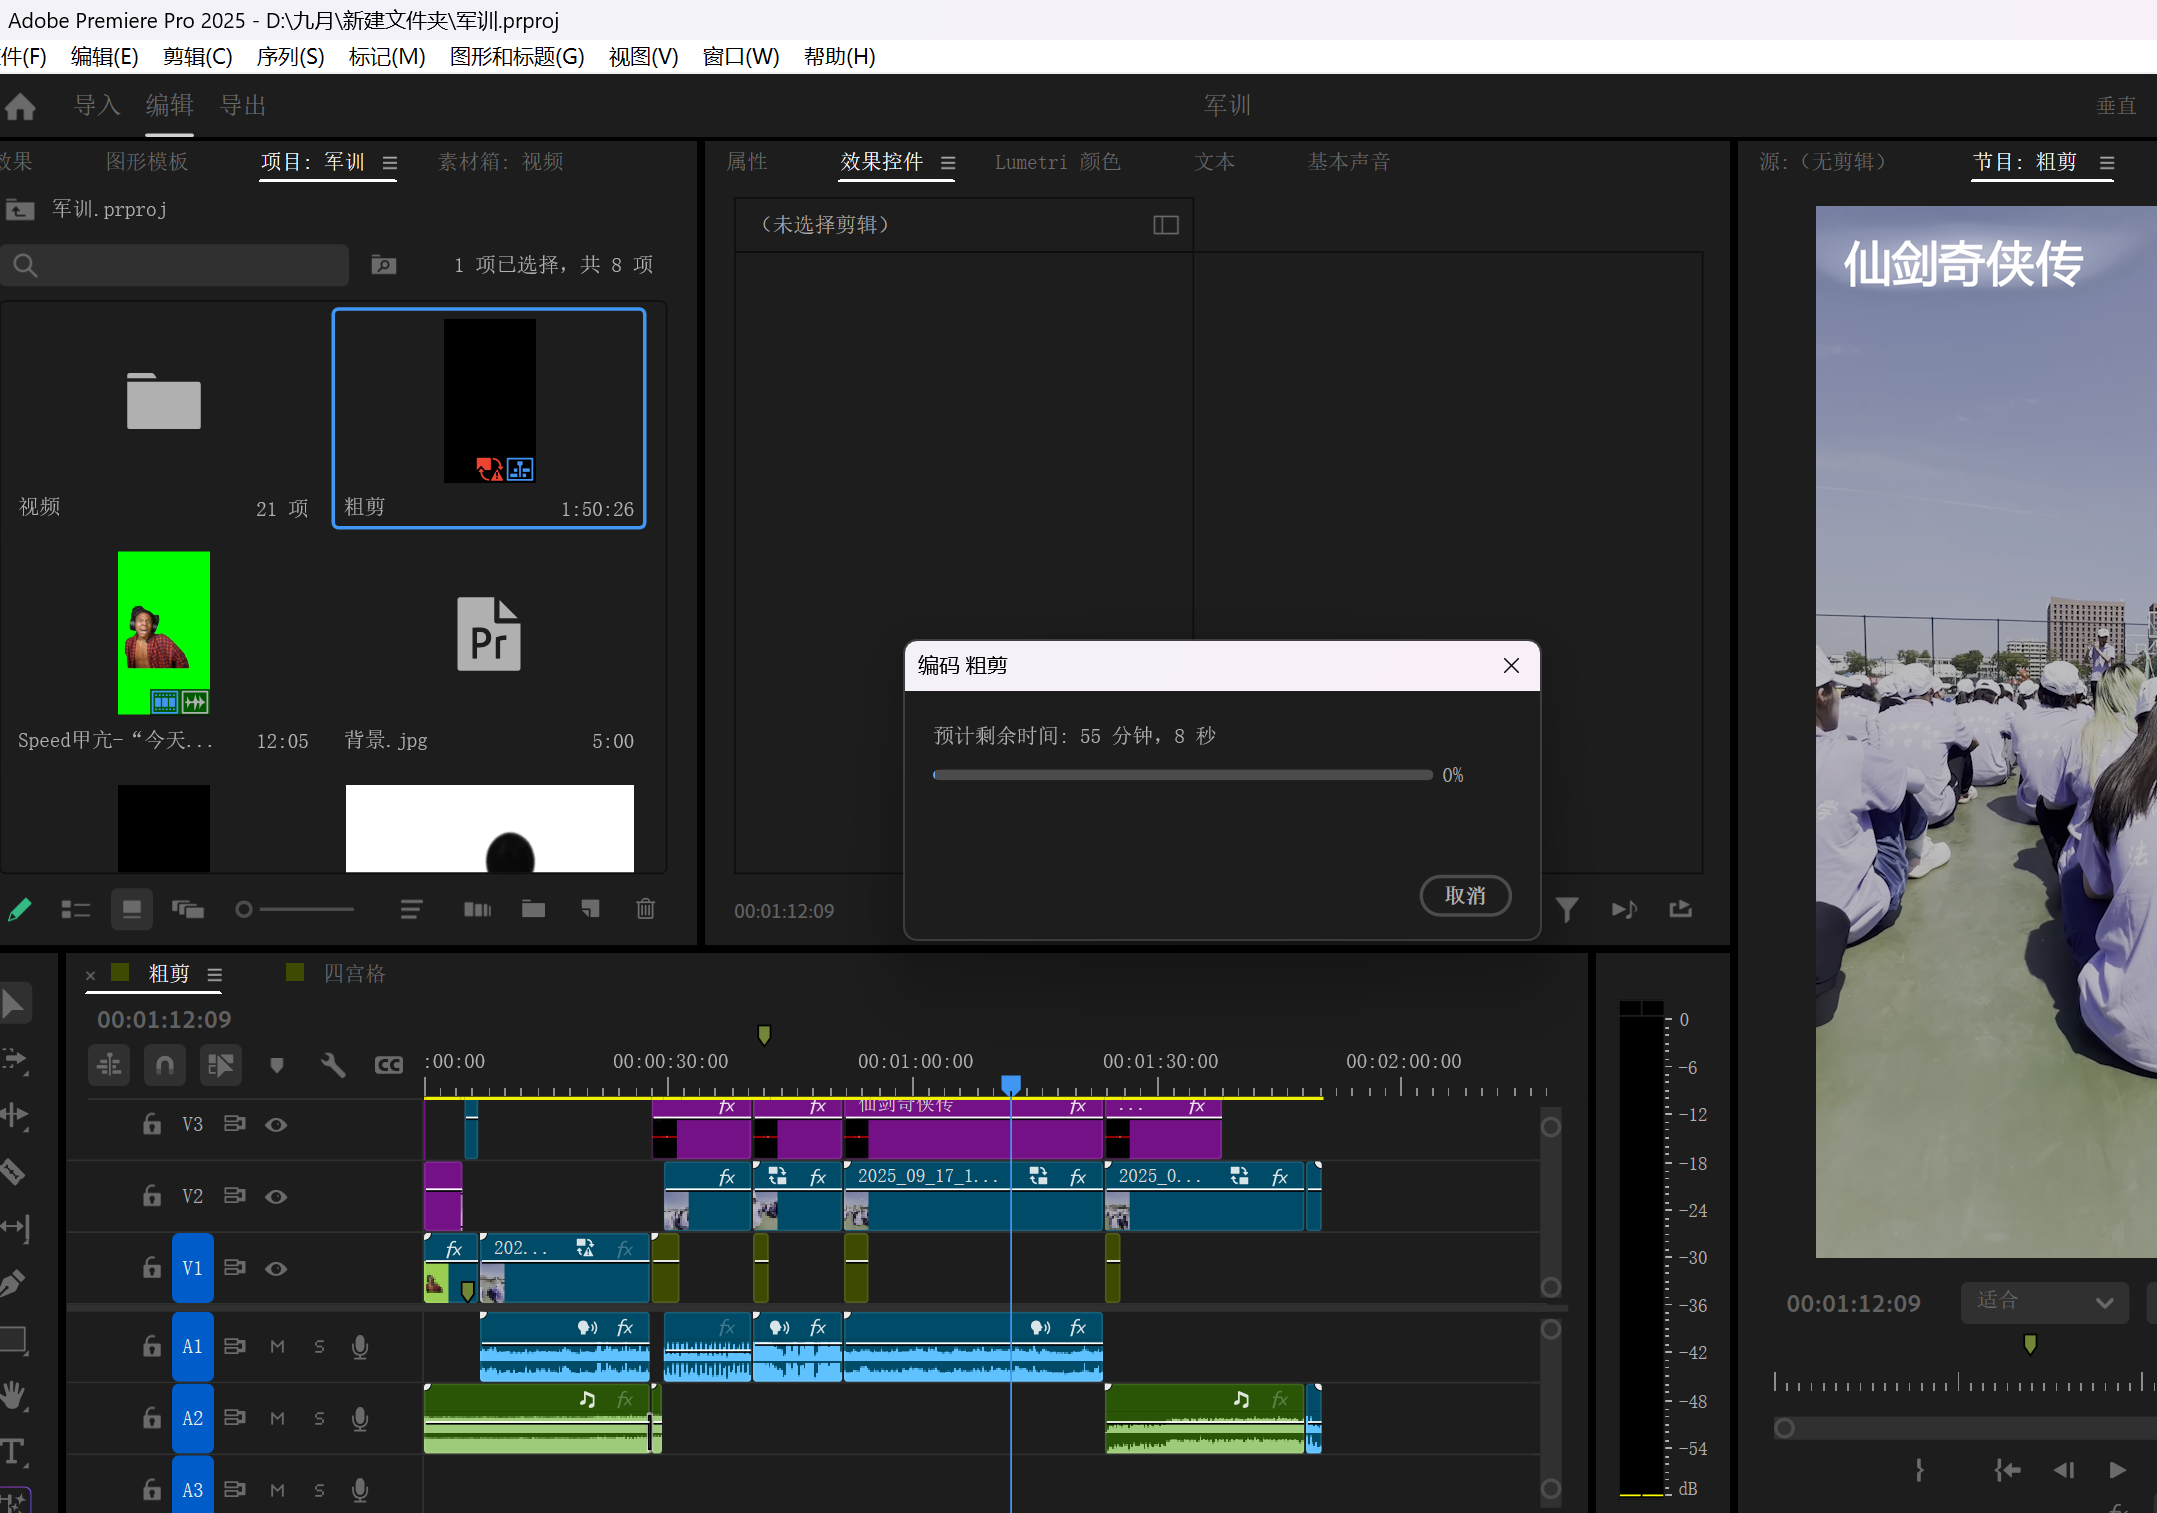This screenshot has height=1513, width=2157.
Task: Mute audio track A1
Action: click(277, 1347)
